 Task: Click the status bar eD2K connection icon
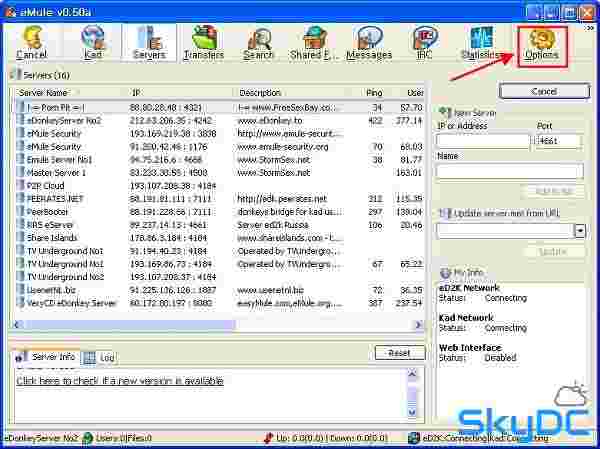pyautogui.click(x=413, y=438)
